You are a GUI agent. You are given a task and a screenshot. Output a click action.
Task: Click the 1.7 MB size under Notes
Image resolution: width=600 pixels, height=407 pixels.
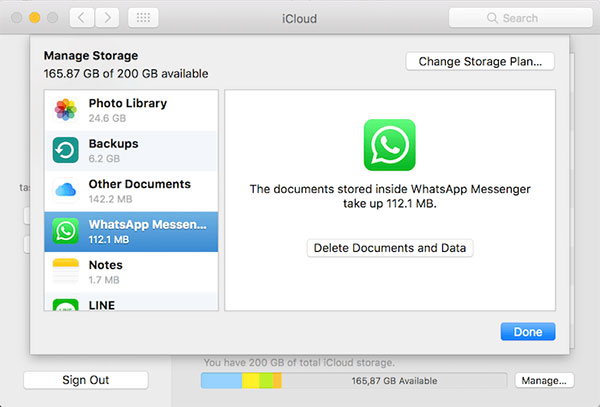click(x=104, y=280)
